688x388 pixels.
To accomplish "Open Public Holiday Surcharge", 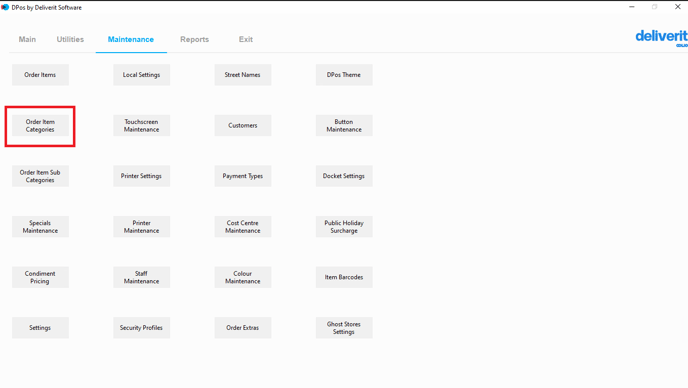I will coord(344,226).
